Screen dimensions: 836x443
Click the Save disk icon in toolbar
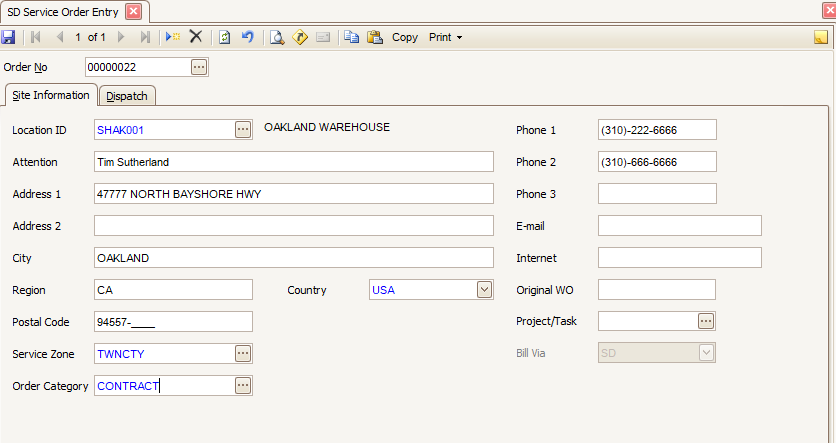[8, 37]
